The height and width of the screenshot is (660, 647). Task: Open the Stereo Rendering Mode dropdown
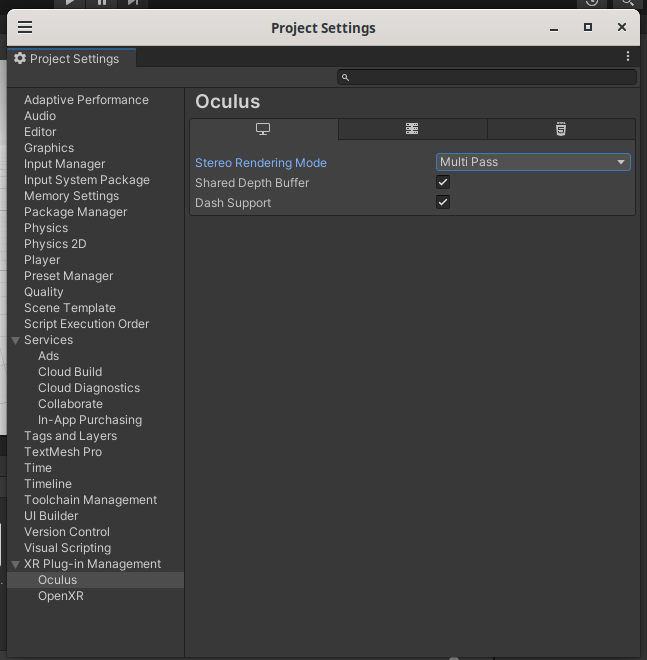pos(533,162)
